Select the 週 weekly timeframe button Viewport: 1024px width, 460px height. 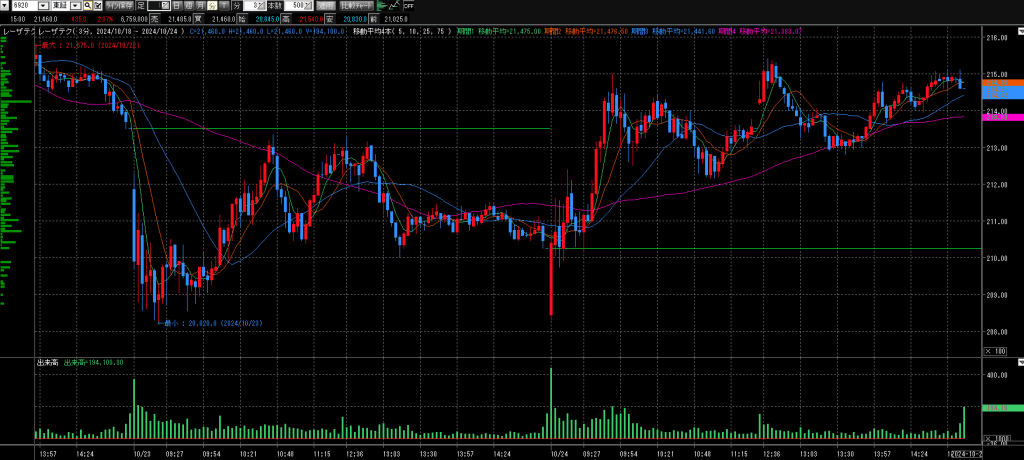pos(188,6)
